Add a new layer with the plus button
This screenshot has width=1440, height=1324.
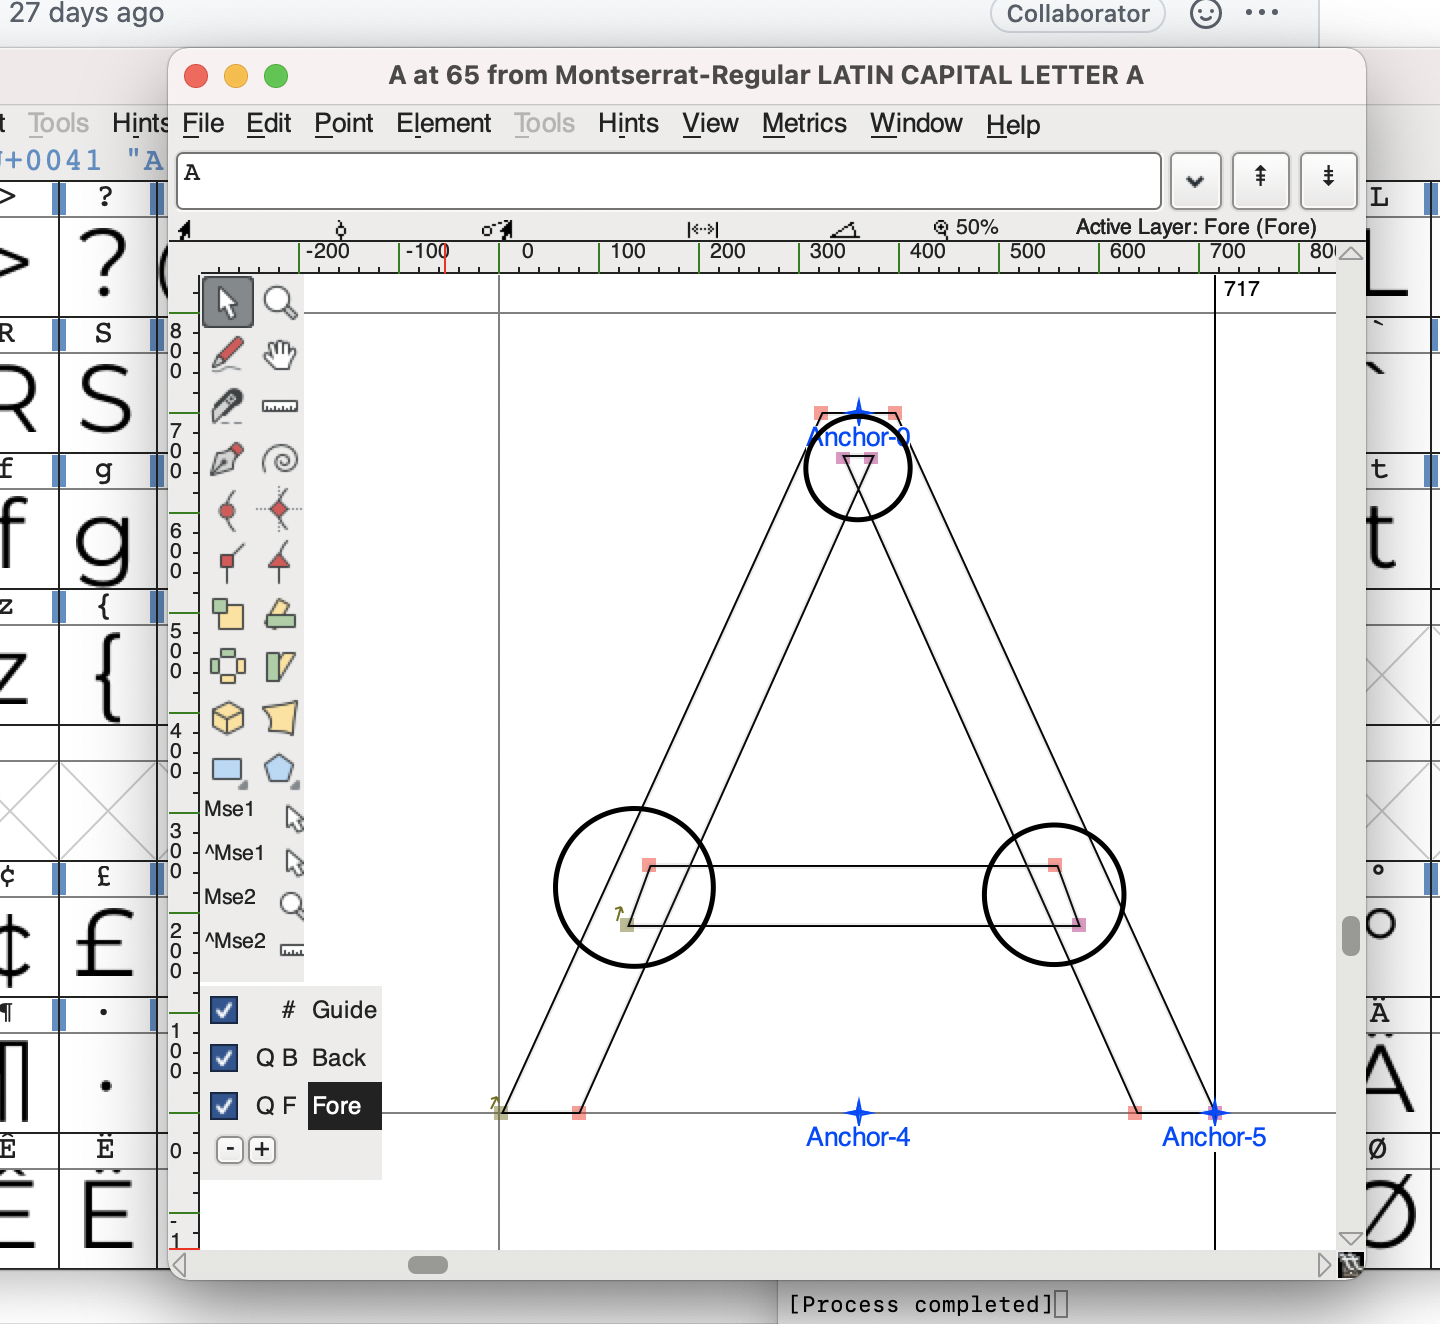point(262,1150)
